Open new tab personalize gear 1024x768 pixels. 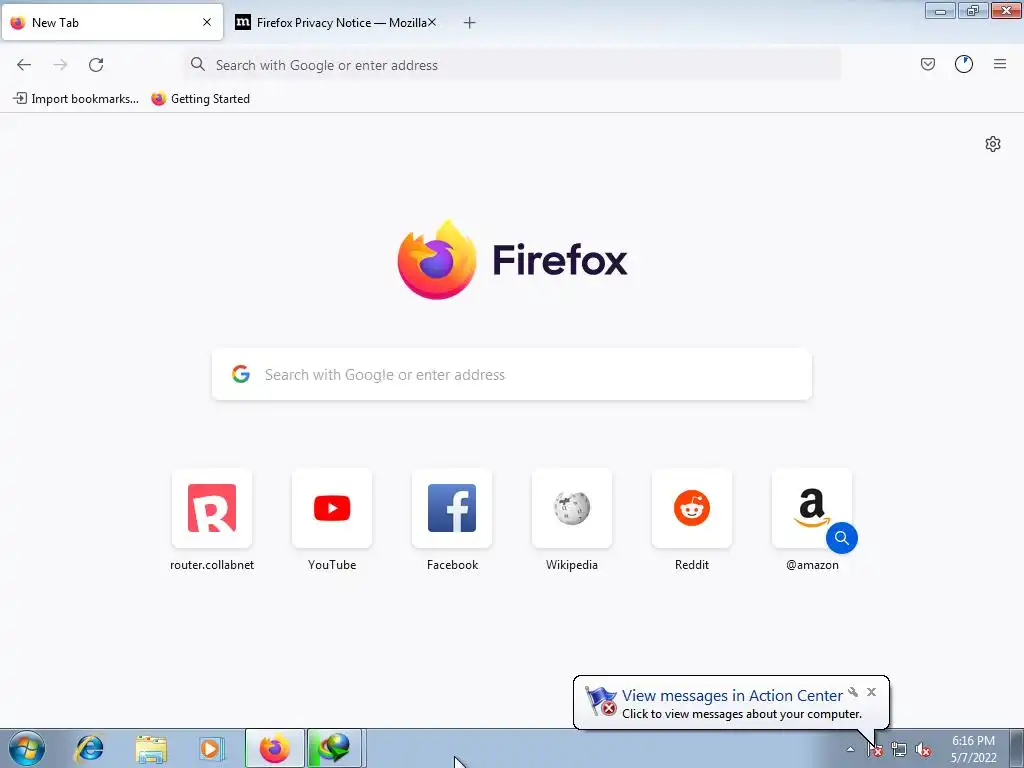tap(993, 144)
